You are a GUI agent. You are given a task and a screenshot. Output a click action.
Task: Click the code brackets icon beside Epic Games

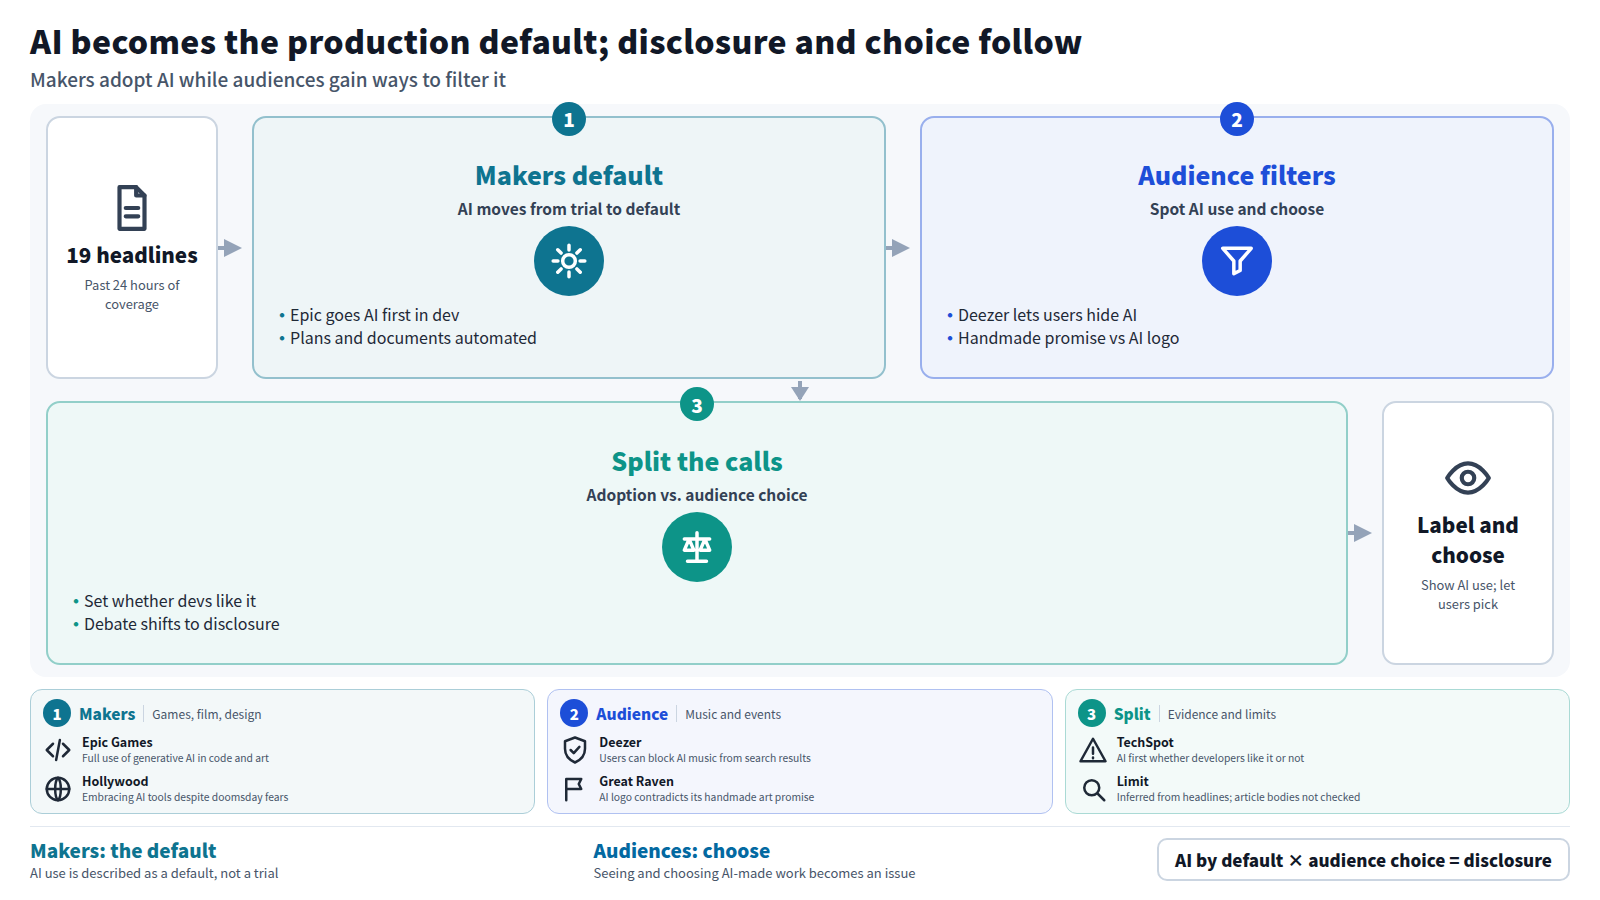pyautogui.click(x=58, y=750)
